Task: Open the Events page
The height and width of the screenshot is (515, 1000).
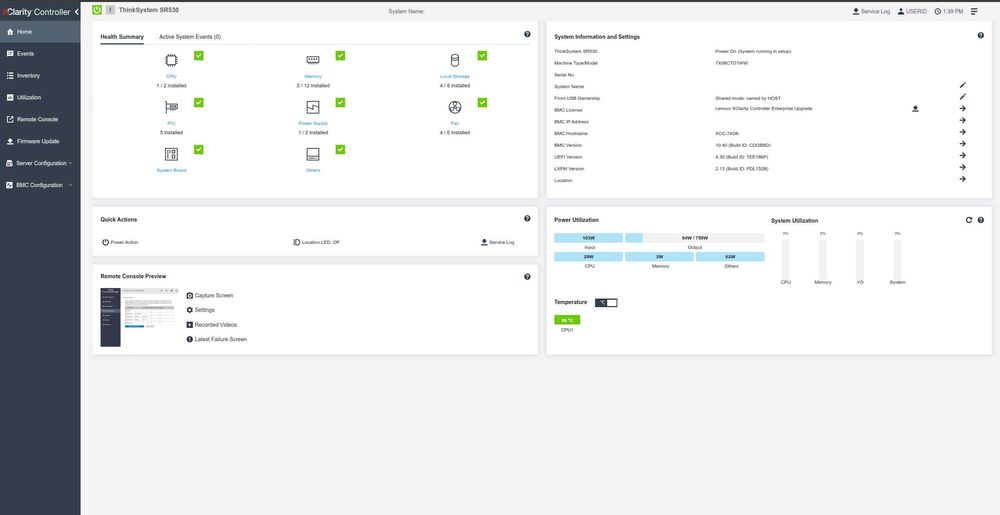Action: [40, 54]
